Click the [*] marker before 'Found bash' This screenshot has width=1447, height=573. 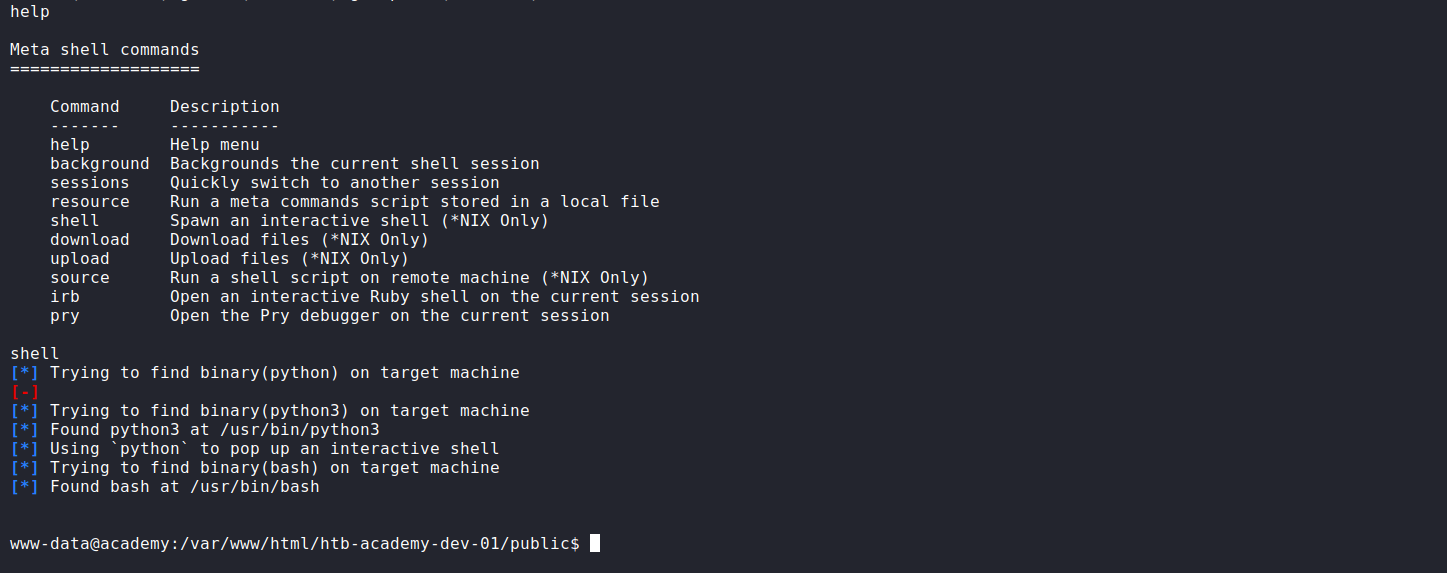point(25,487)
